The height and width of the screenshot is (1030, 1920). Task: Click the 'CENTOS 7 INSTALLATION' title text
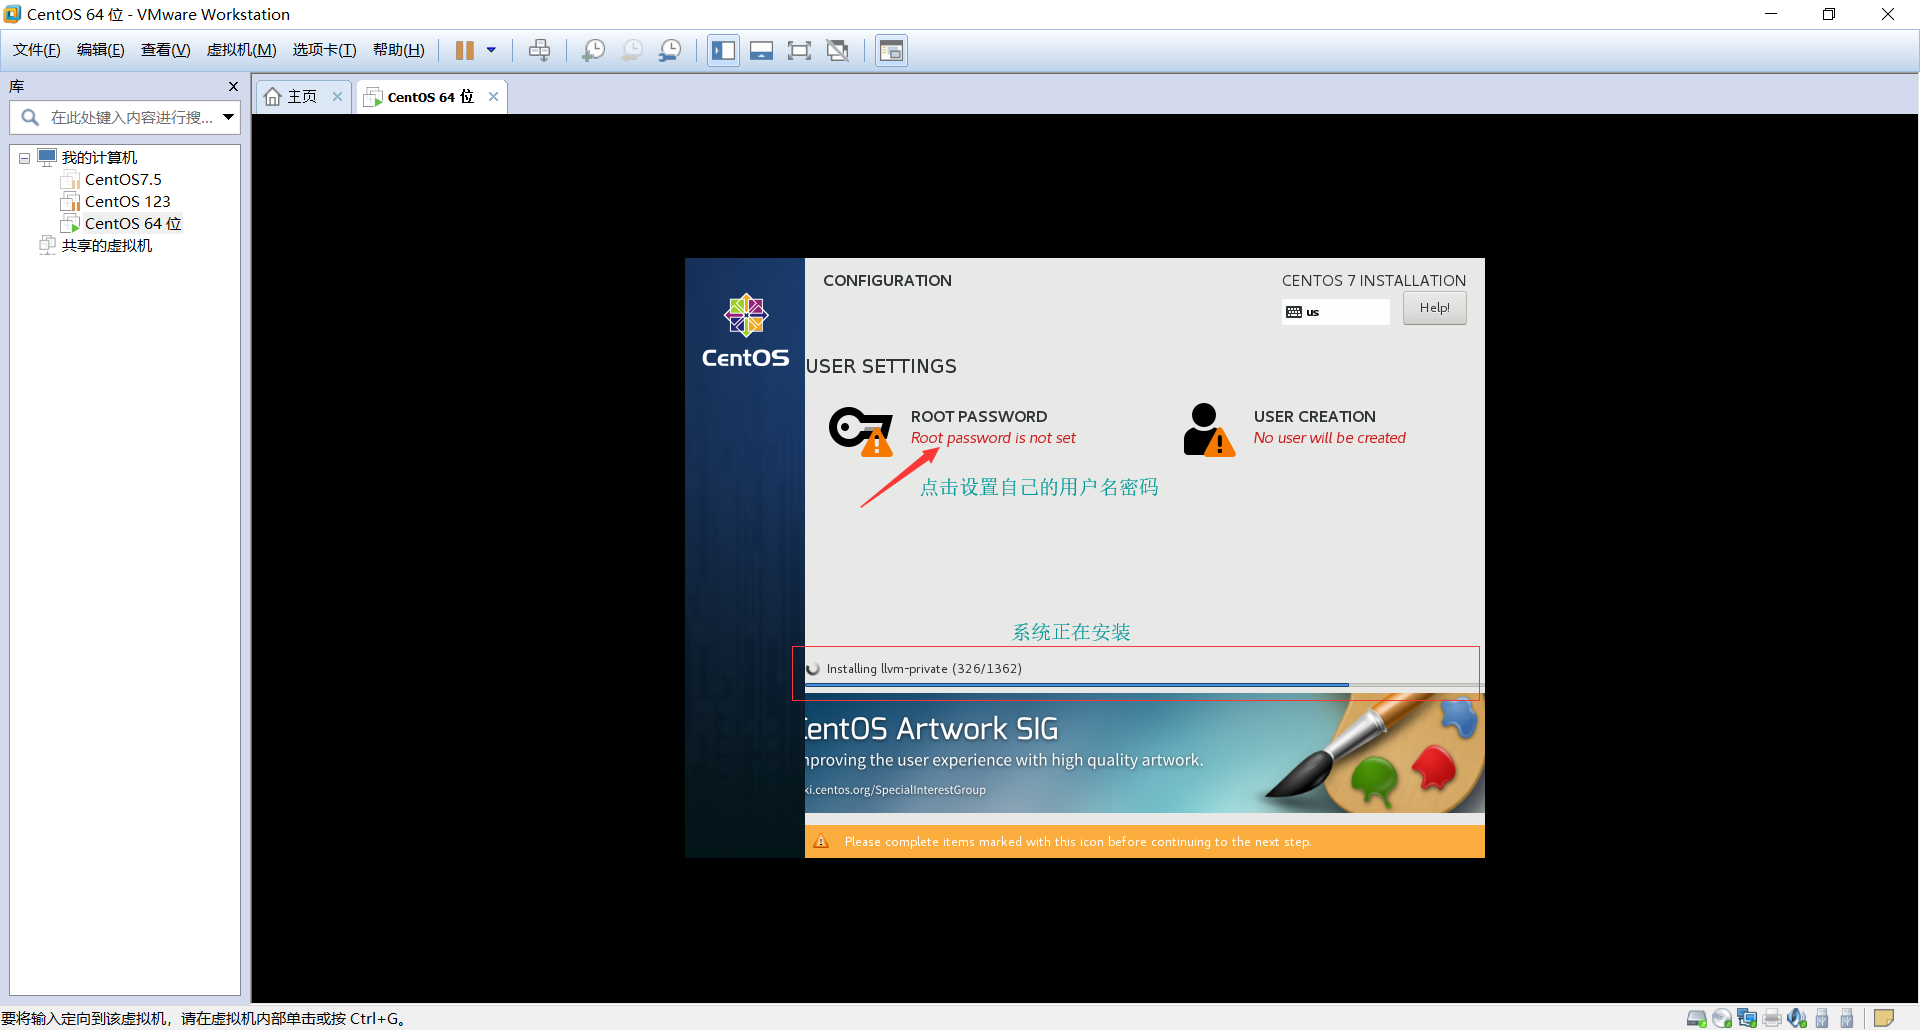tap(1374, 281)
